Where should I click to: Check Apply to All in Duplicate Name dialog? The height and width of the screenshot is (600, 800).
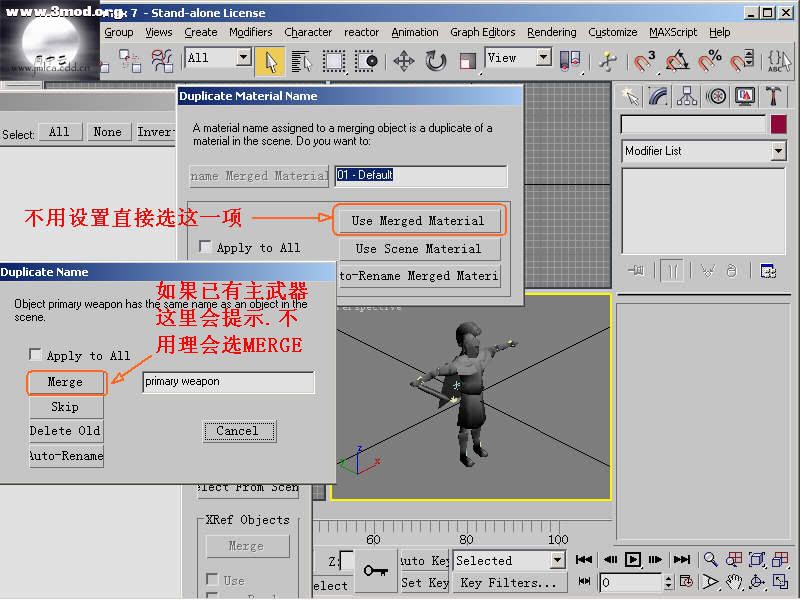coord(36,355)
